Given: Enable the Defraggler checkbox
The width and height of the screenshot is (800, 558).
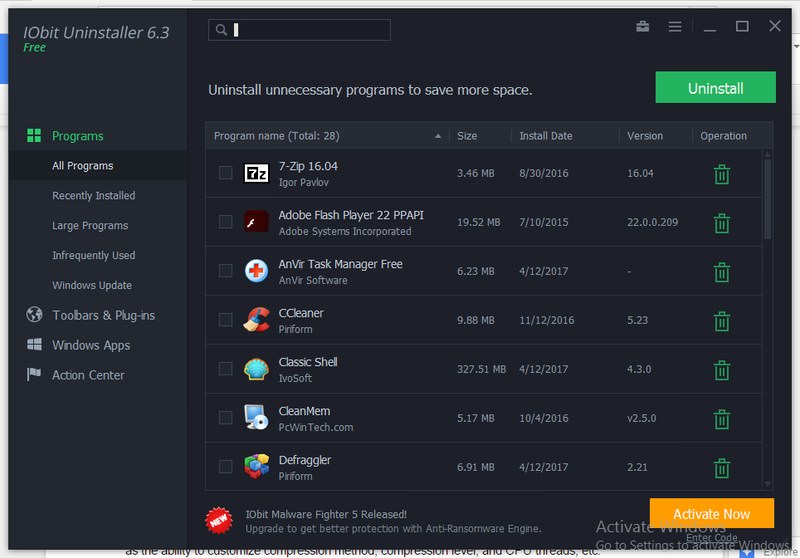Looking at the screenshot, I should (226, 467).
